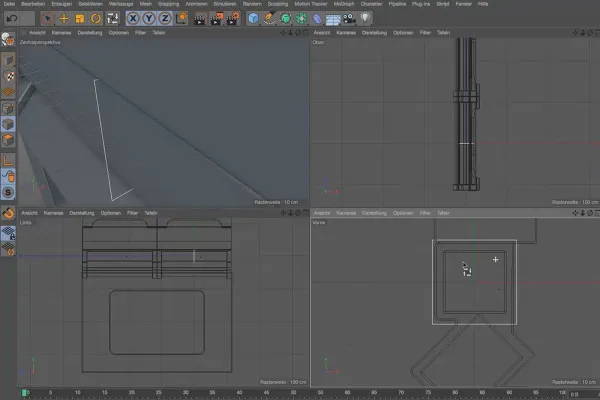
Task: Open the purple deformer objects icon
Action: point(317,18)
